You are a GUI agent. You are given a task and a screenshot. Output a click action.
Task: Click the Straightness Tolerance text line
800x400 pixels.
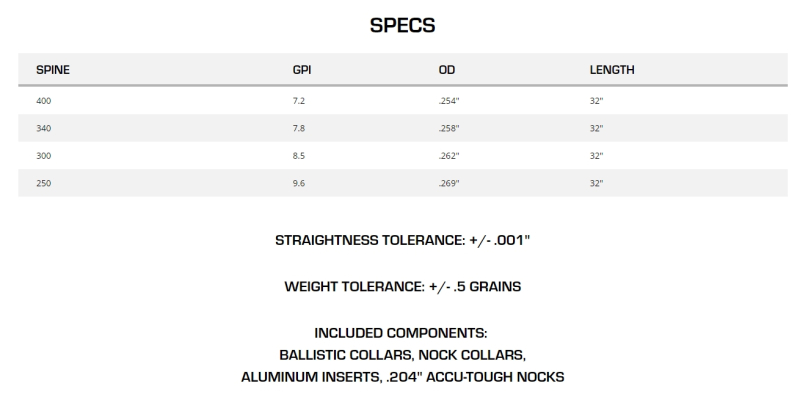(401, 241)
